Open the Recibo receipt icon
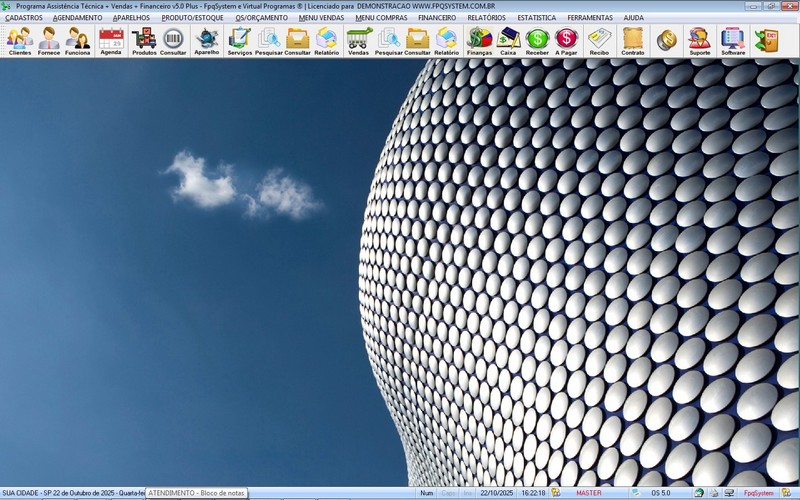Image resolution: width=800 pixels, height=500 pixels. (x=599, y=40)
